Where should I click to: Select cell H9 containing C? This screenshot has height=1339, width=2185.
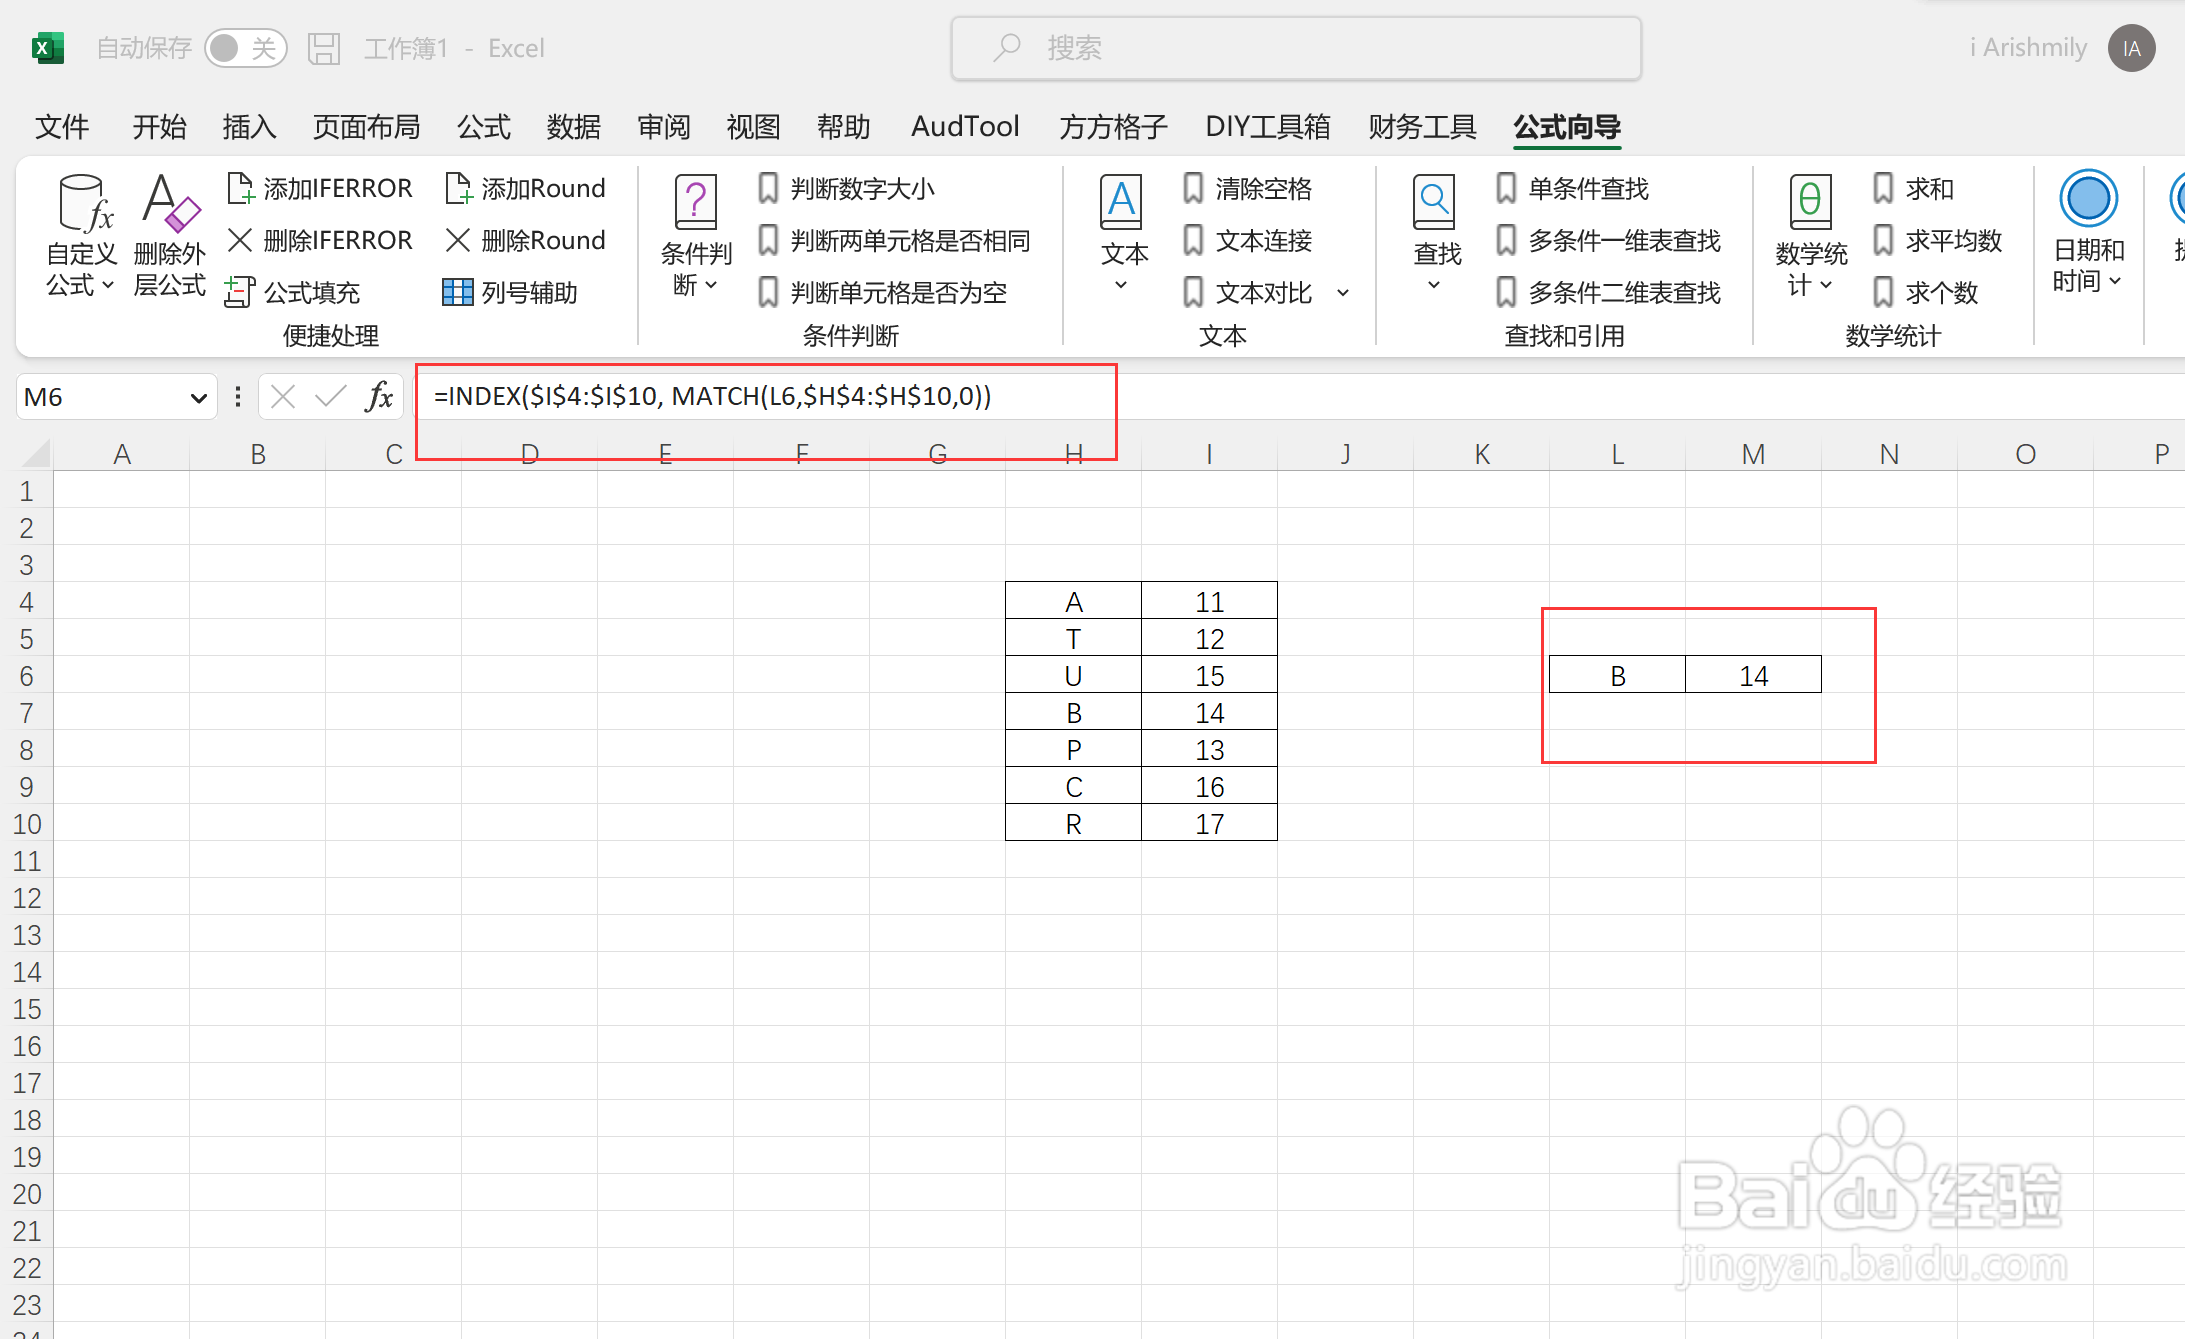1073,786
